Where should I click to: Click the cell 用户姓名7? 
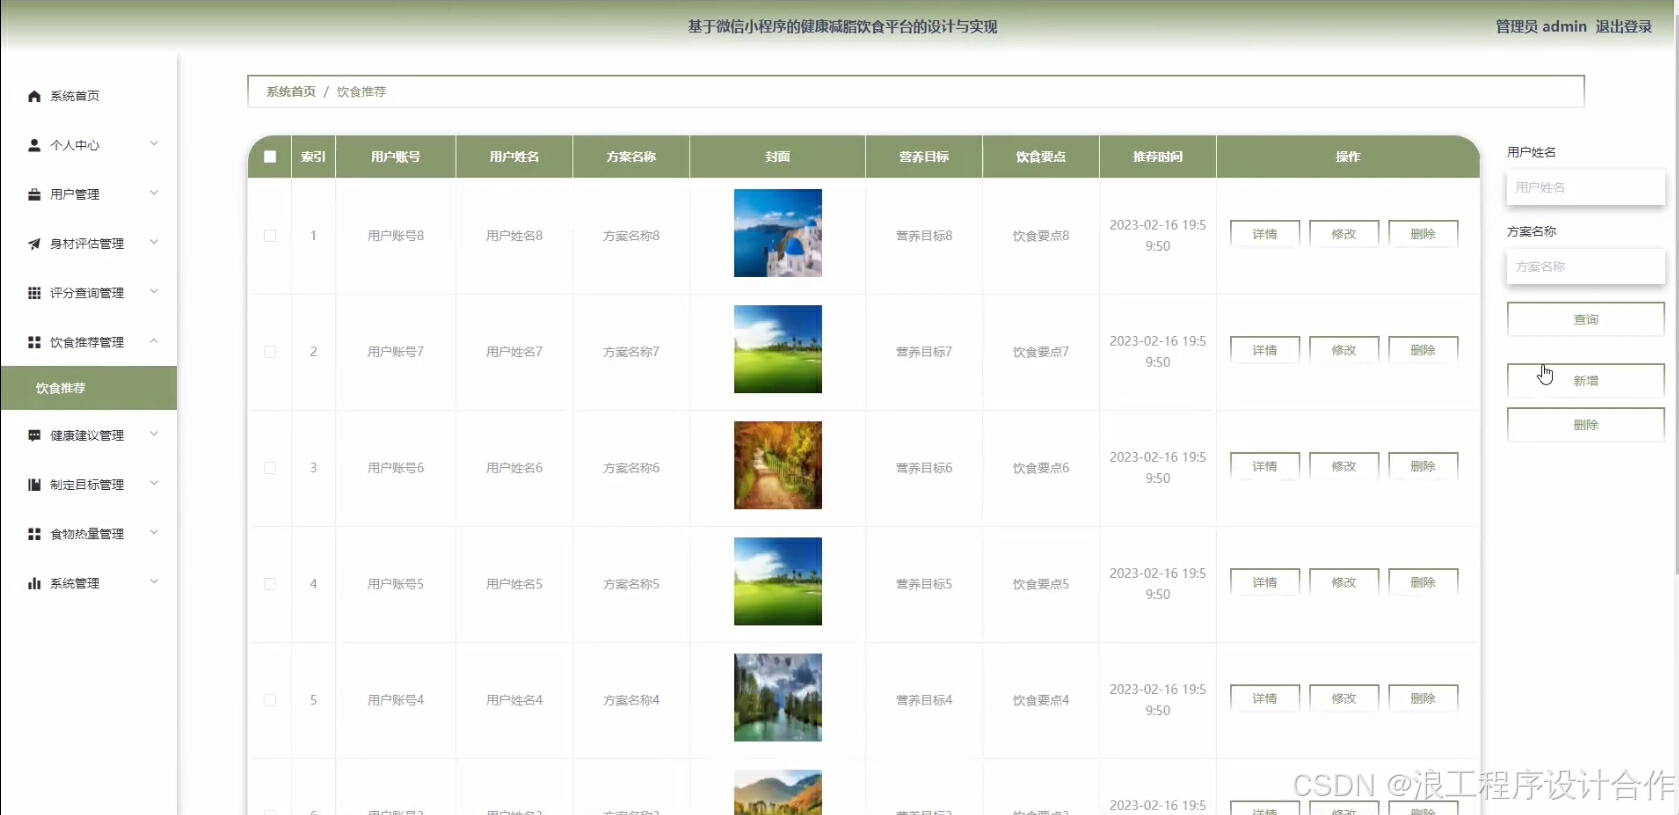(514, 352)
